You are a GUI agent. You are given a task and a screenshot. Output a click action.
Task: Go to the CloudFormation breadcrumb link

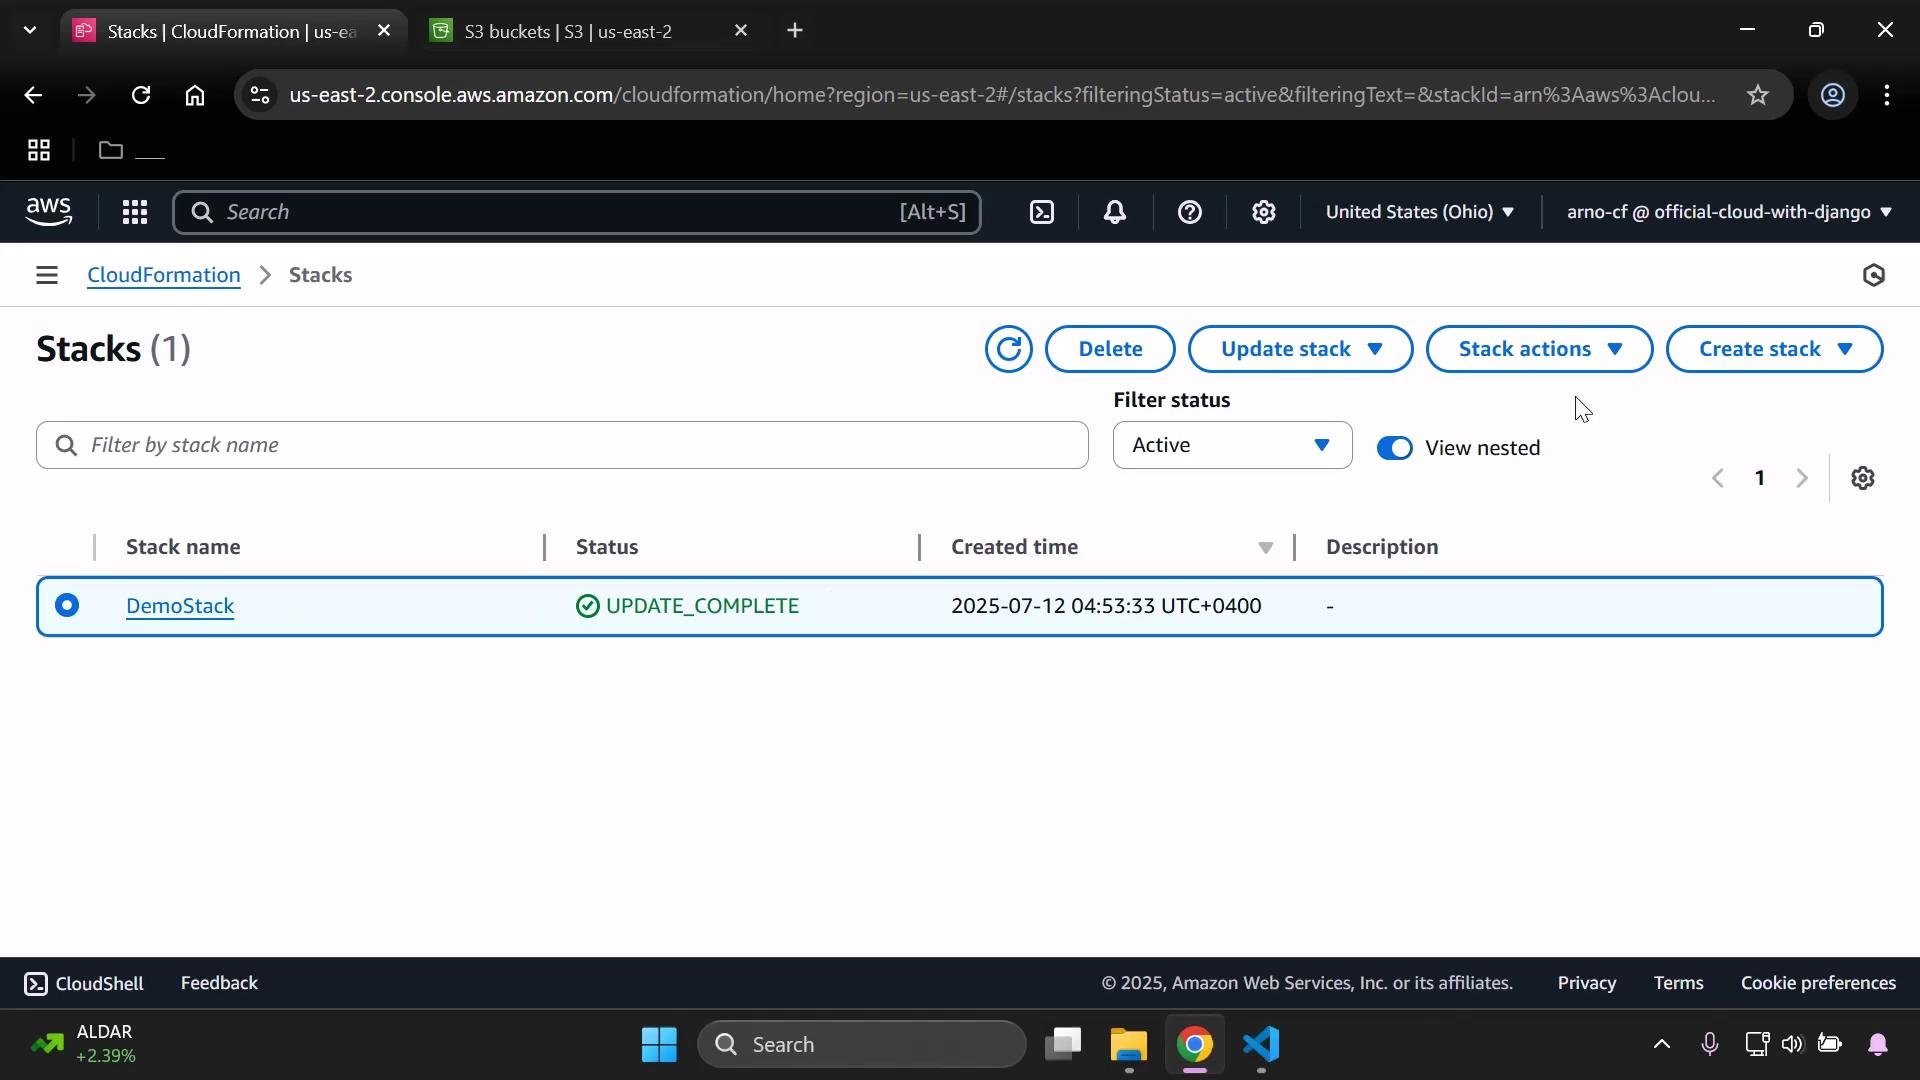[164, 275]
